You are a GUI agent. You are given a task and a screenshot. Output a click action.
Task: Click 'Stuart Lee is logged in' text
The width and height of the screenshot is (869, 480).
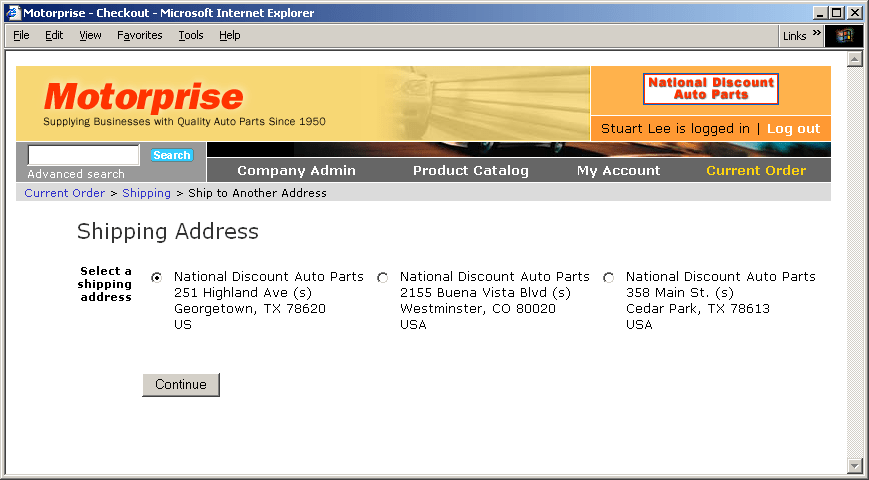(675, 129)
